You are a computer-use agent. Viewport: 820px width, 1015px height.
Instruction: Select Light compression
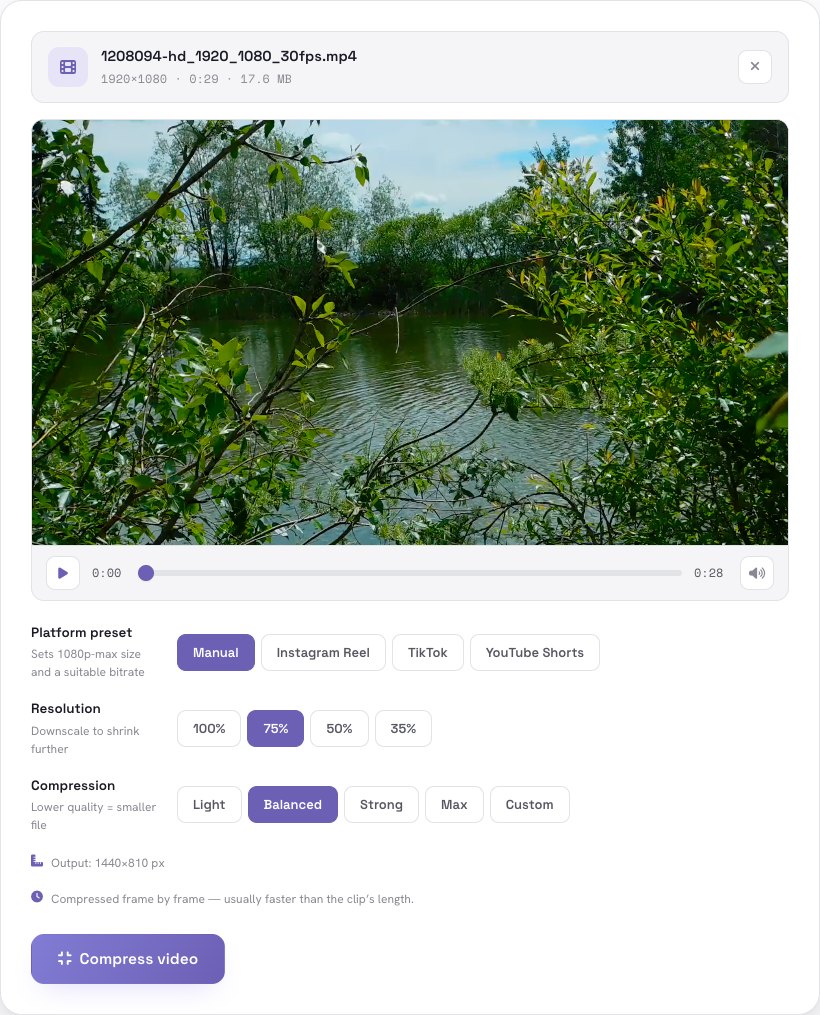[209, 805]
